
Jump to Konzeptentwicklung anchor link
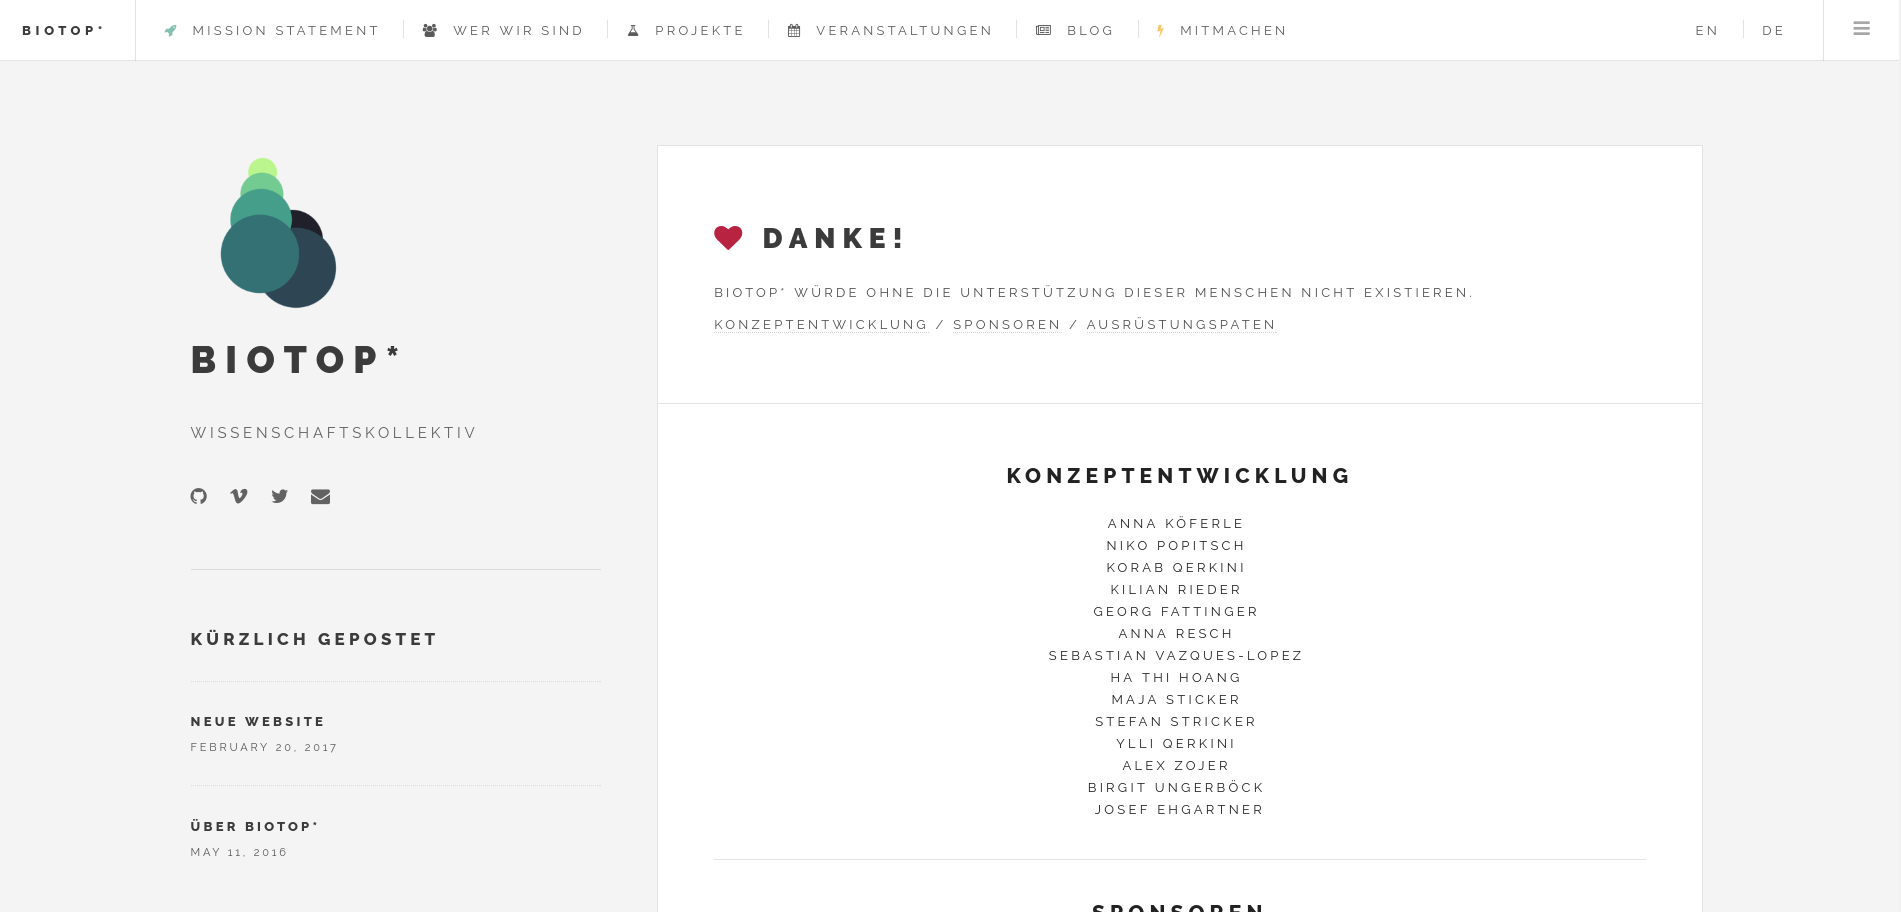(821, 325)
